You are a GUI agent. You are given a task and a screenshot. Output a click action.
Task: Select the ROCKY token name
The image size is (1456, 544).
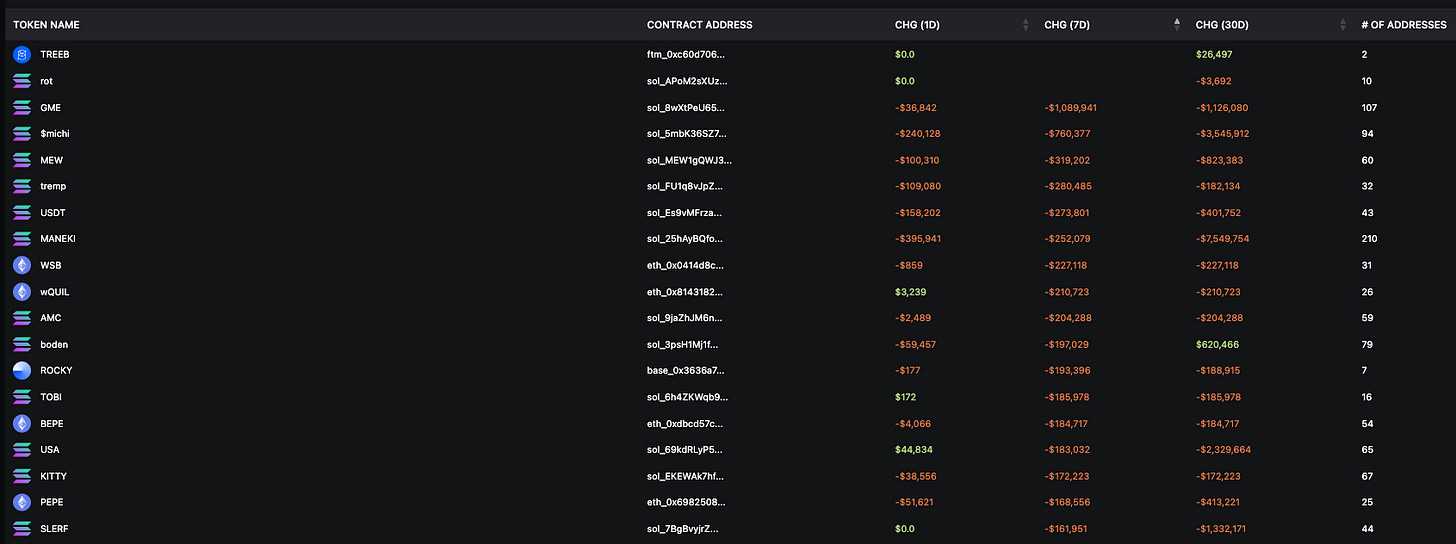(56, 370)
